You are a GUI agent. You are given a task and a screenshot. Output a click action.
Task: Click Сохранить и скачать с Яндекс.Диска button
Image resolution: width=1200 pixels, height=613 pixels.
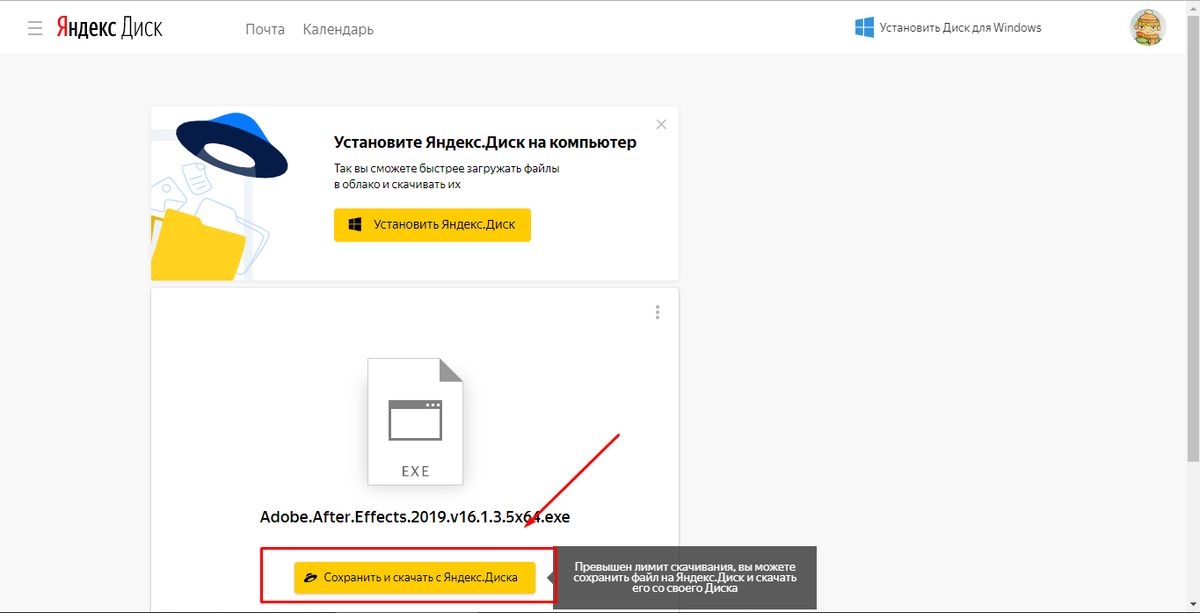tap(414, 578)
